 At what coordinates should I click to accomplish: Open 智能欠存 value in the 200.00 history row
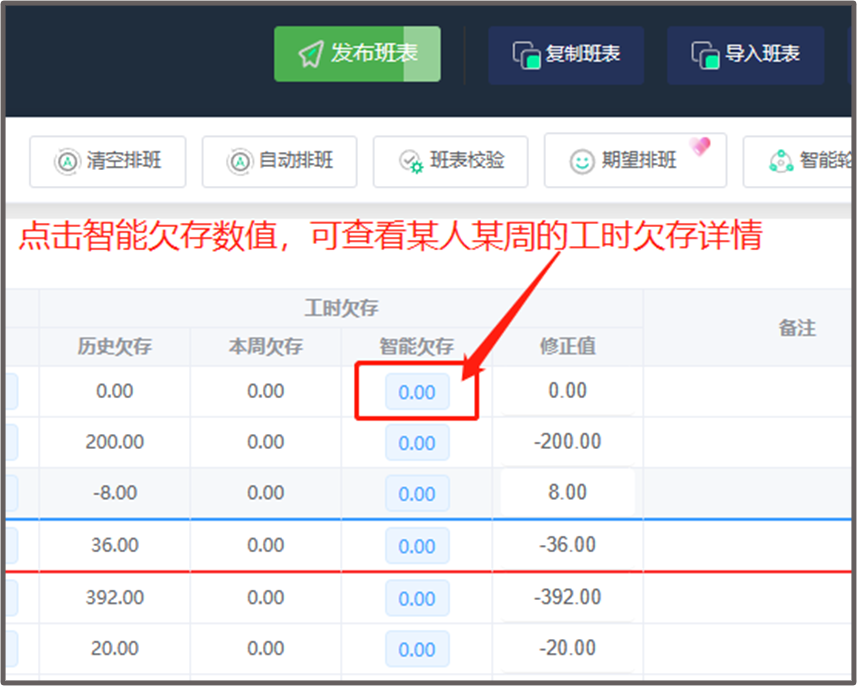coord(417,443)
